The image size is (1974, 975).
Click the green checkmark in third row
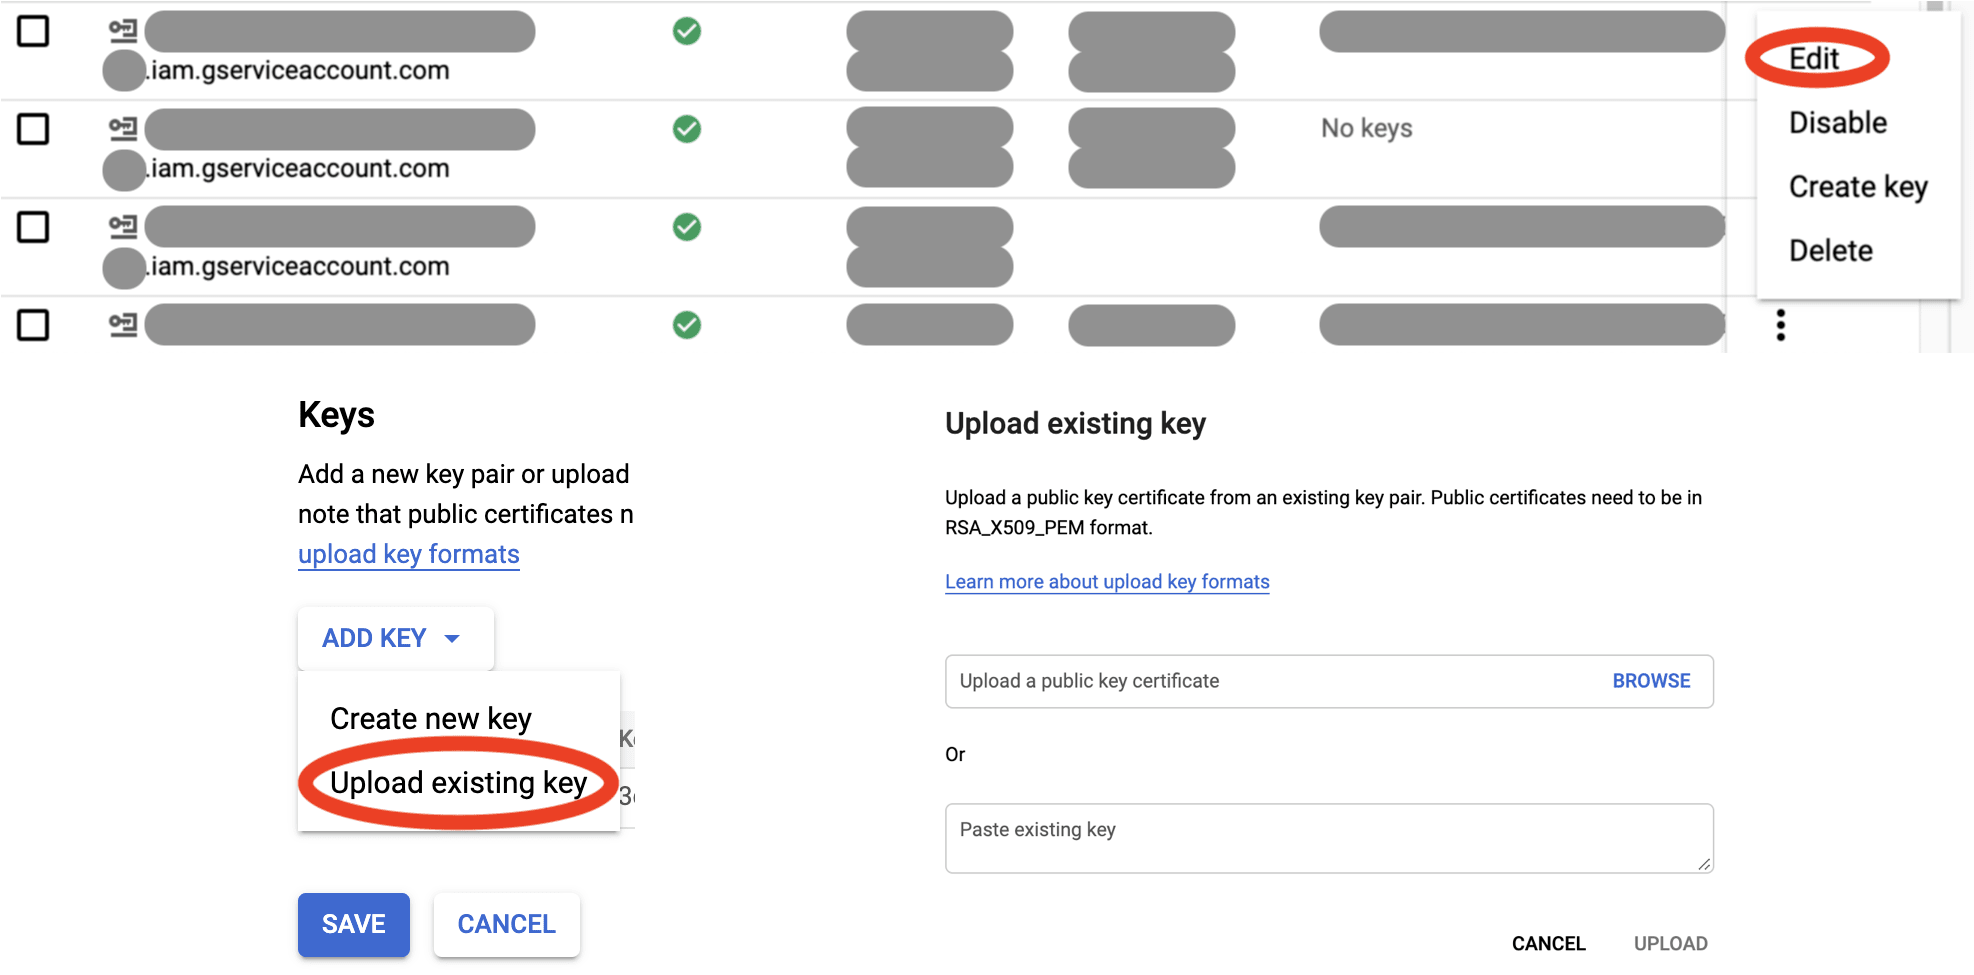pos(687,228)
